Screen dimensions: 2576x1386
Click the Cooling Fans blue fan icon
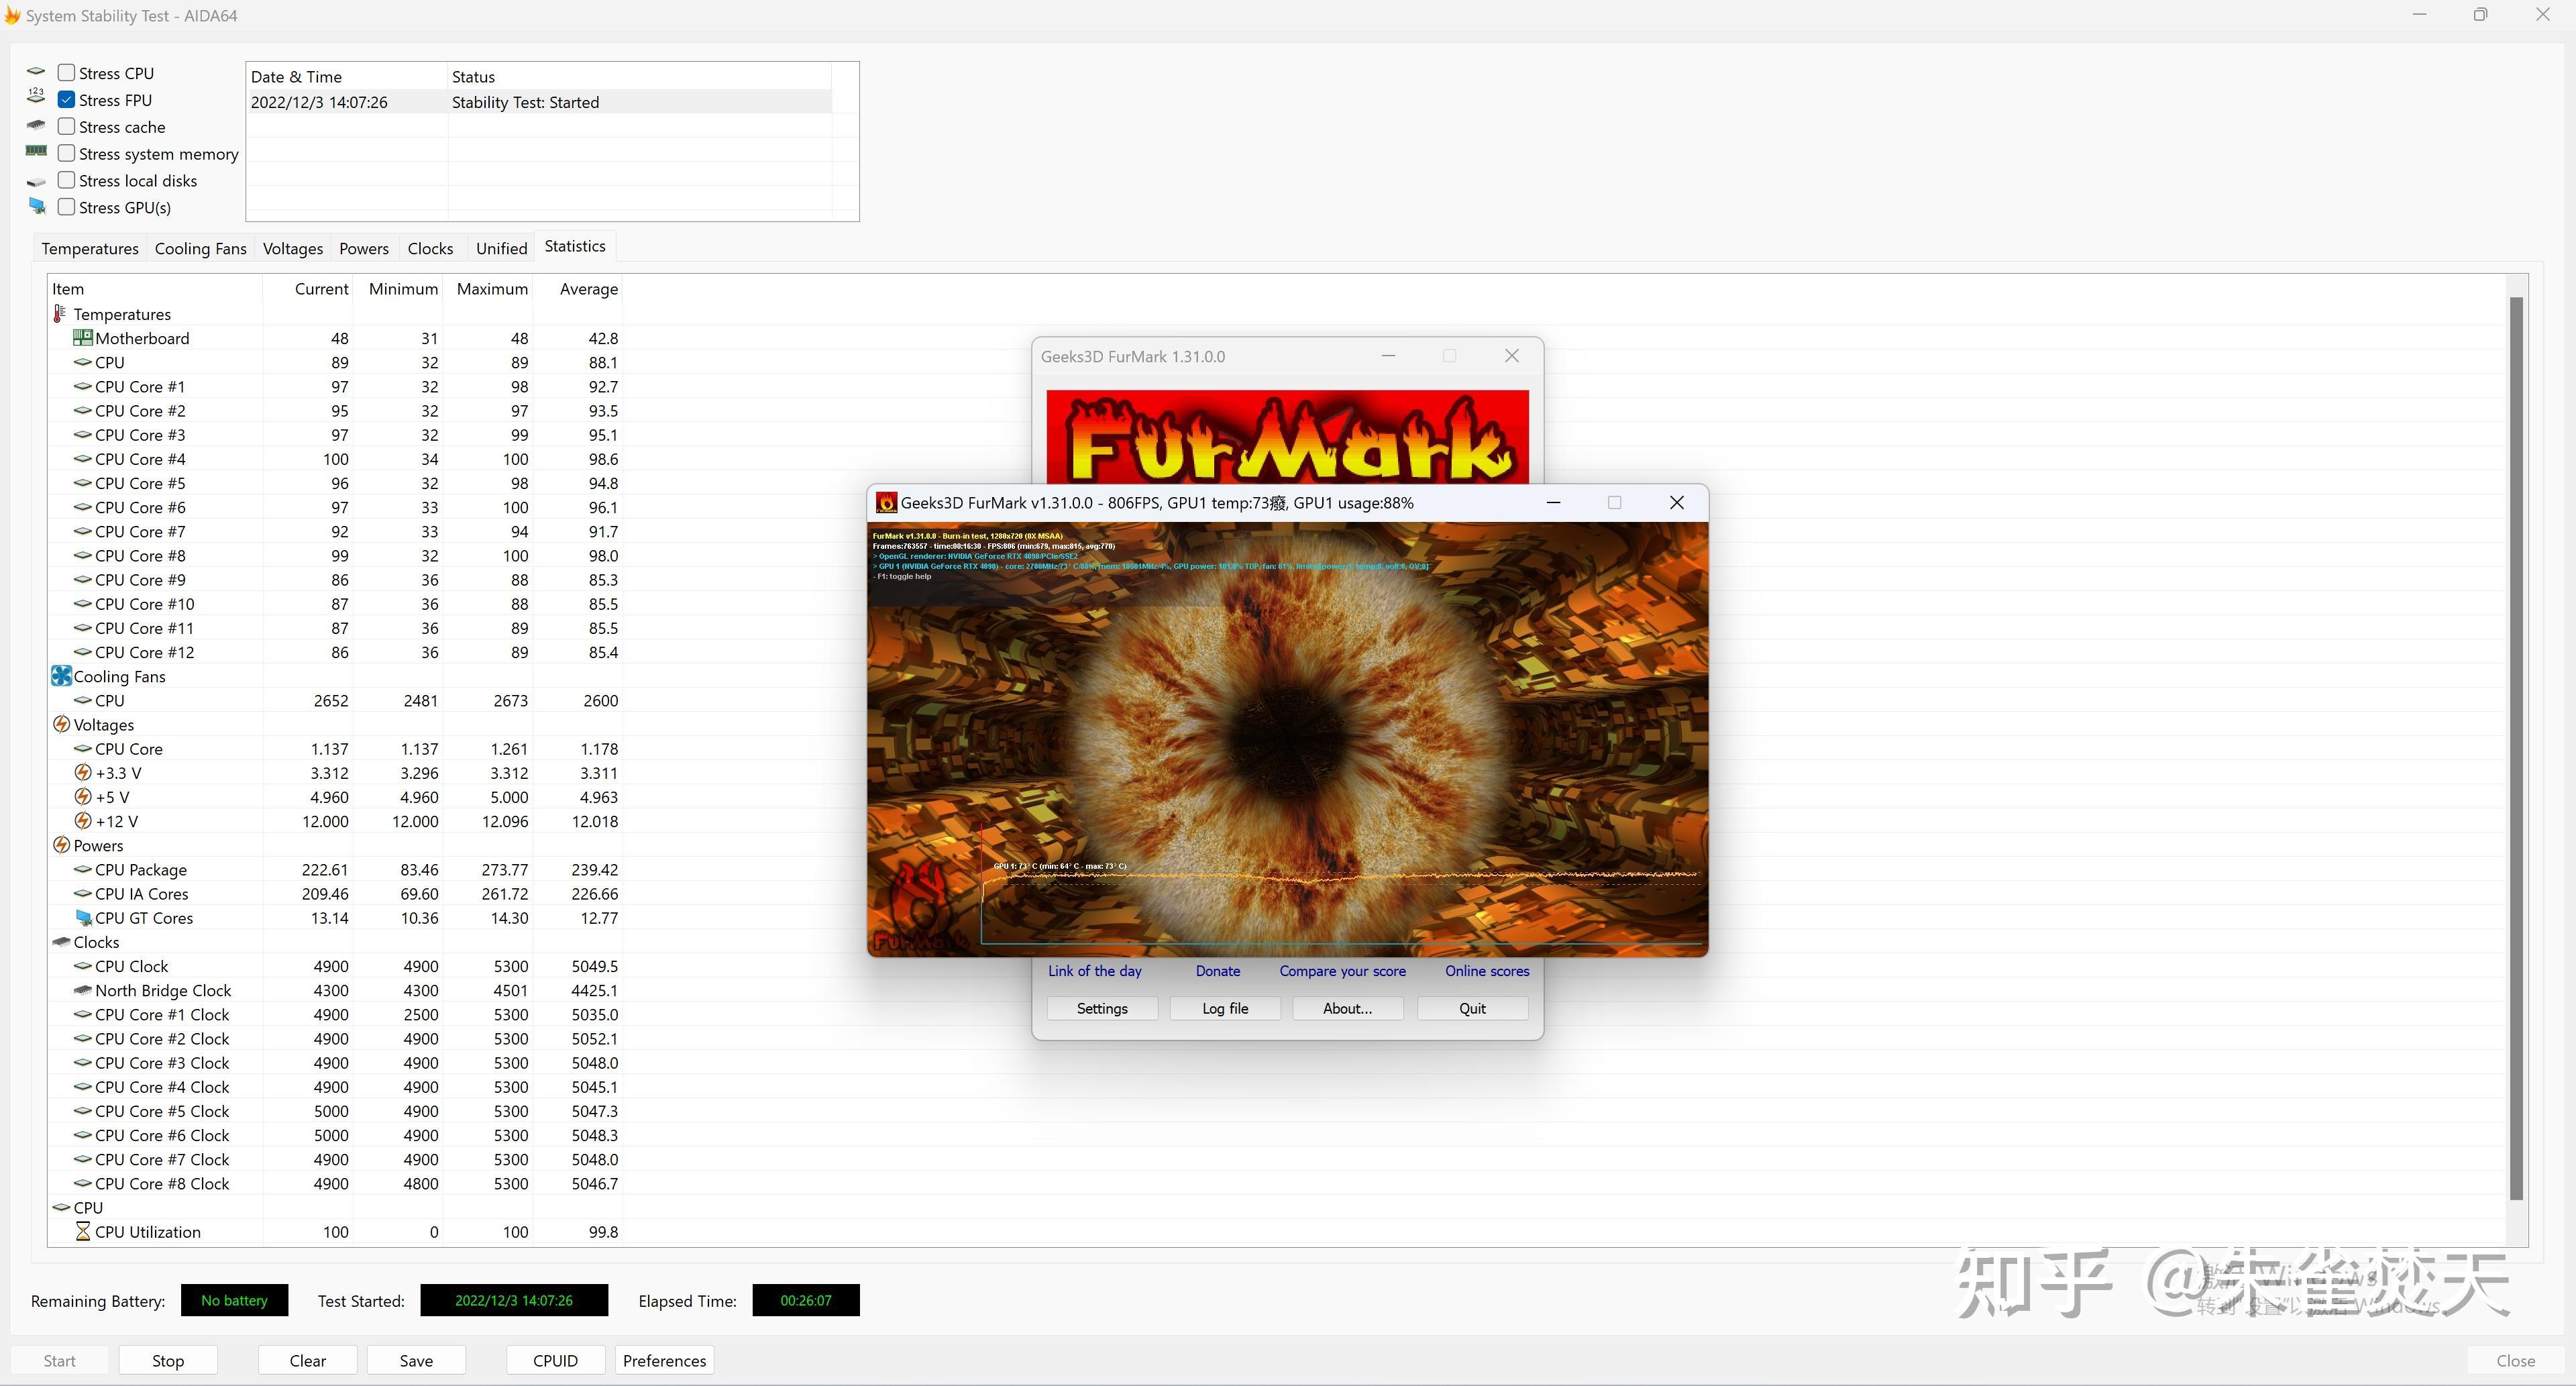pyautogui.click(x=61, y=676)
